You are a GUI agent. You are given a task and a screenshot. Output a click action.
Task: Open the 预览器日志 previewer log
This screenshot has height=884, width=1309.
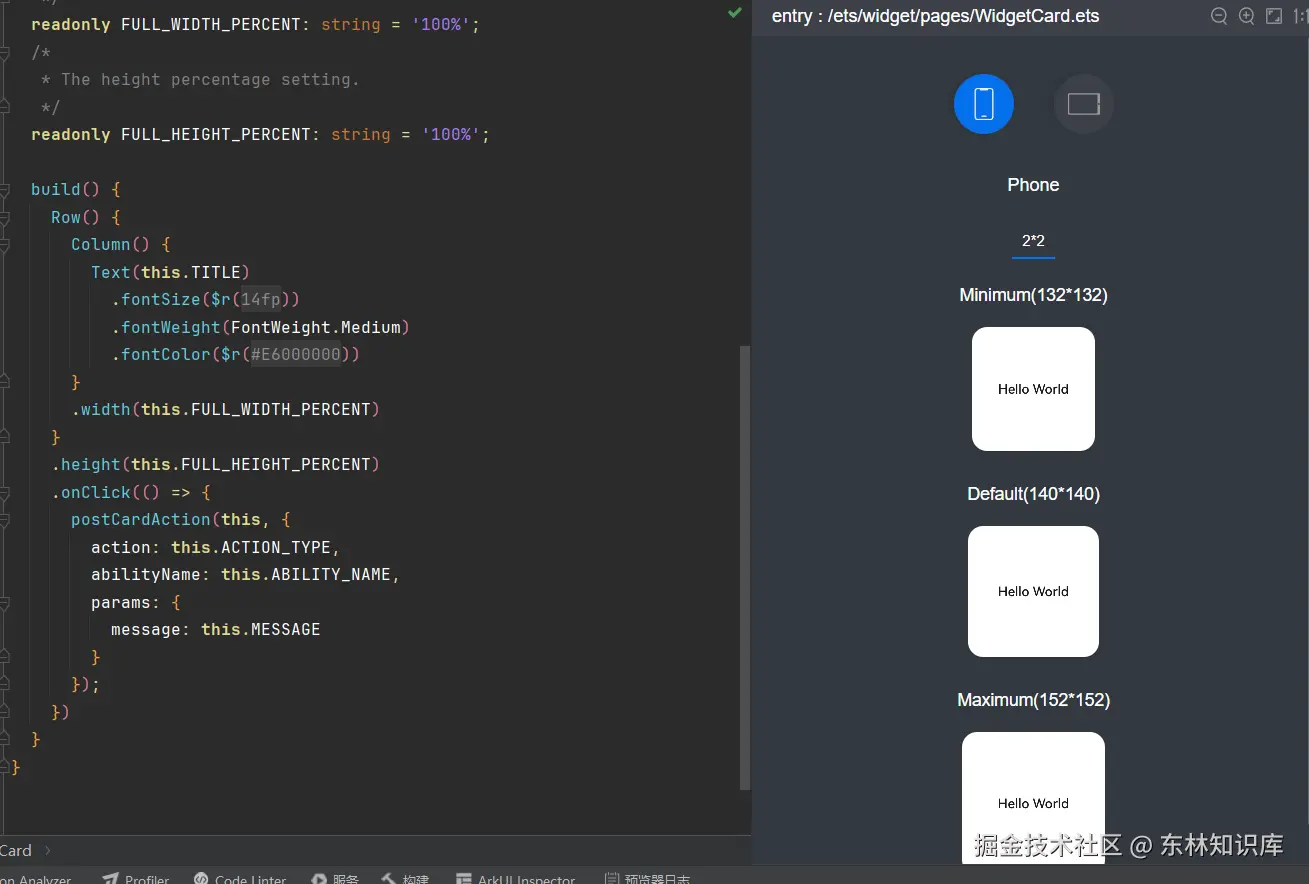(647, 878)
